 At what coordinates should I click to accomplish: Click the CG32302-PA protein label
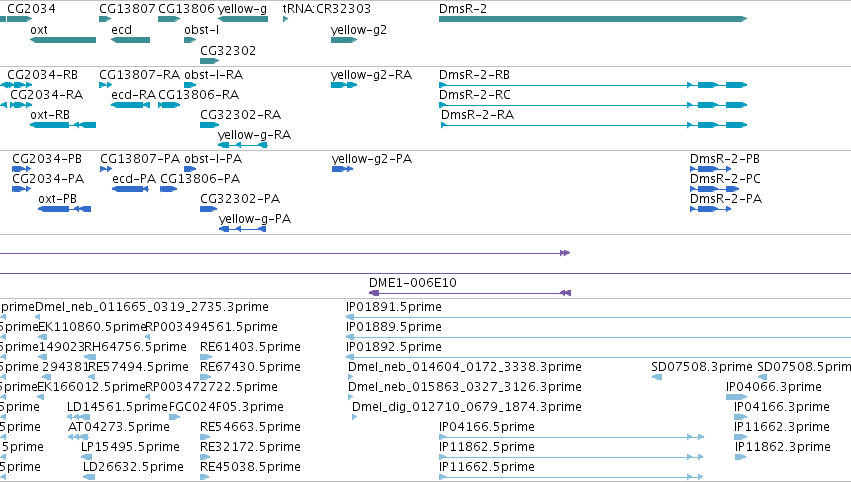[240, 199]
